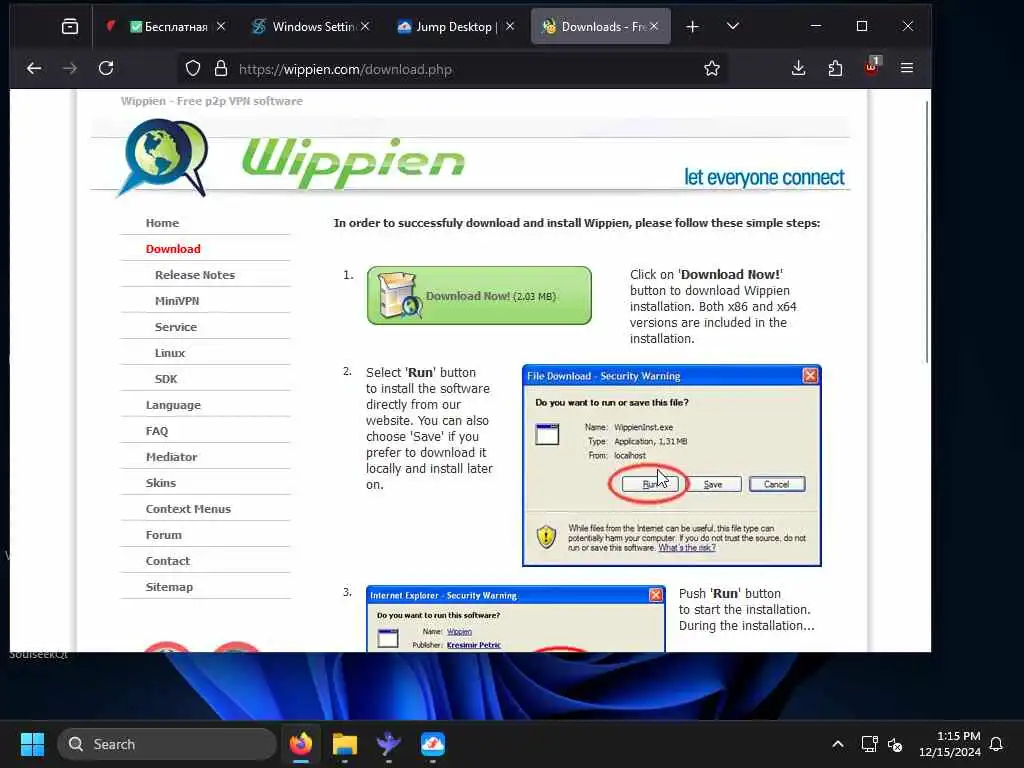Click the 'let everyone connect' slogan
The width and height of the screenshot is (1024, 768).
tap(764, 177)
